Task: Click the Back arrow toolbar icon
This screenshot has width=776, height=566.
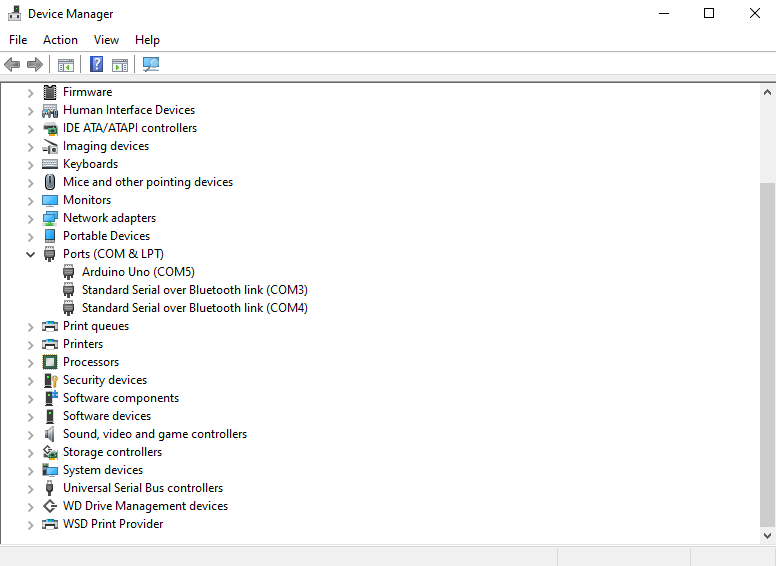Action: (12, 65)
